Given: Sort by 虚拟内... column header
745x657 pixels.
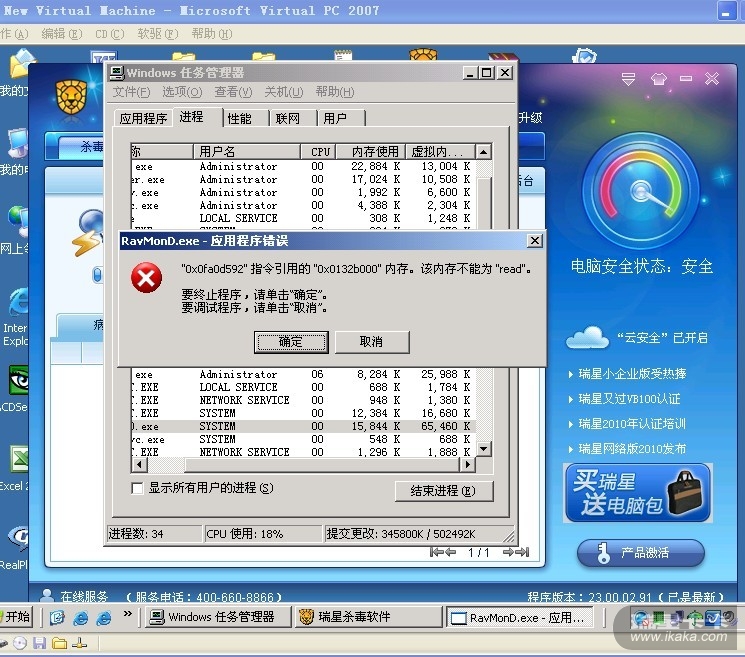Looking at the screenshot, I should coord(440,152).
